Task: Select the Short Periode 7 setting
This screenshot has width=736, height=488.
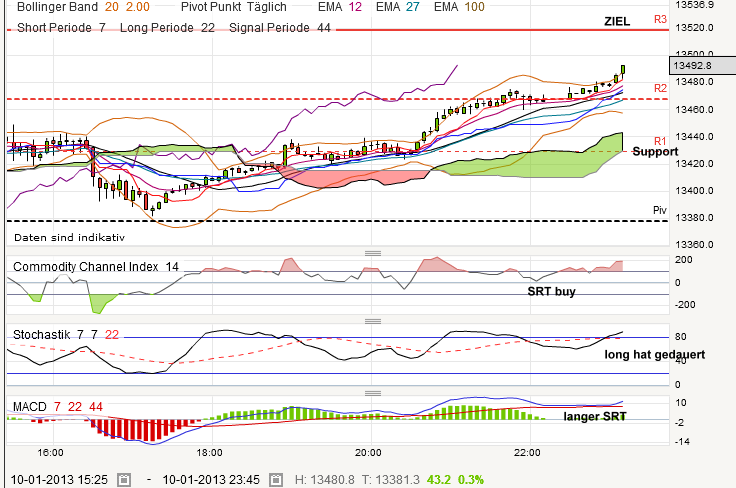Action: click(x=61, y=28)
